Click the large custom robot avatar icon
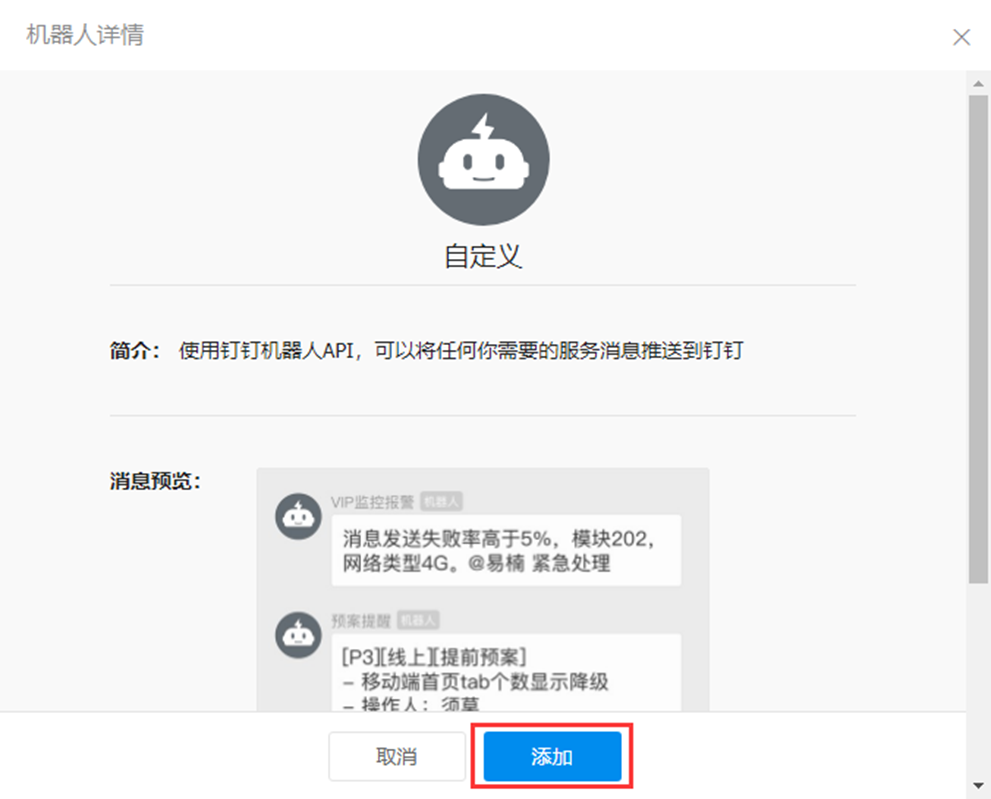Image resolution: width=991 pixels, height=799 pixels. [483, 159]
